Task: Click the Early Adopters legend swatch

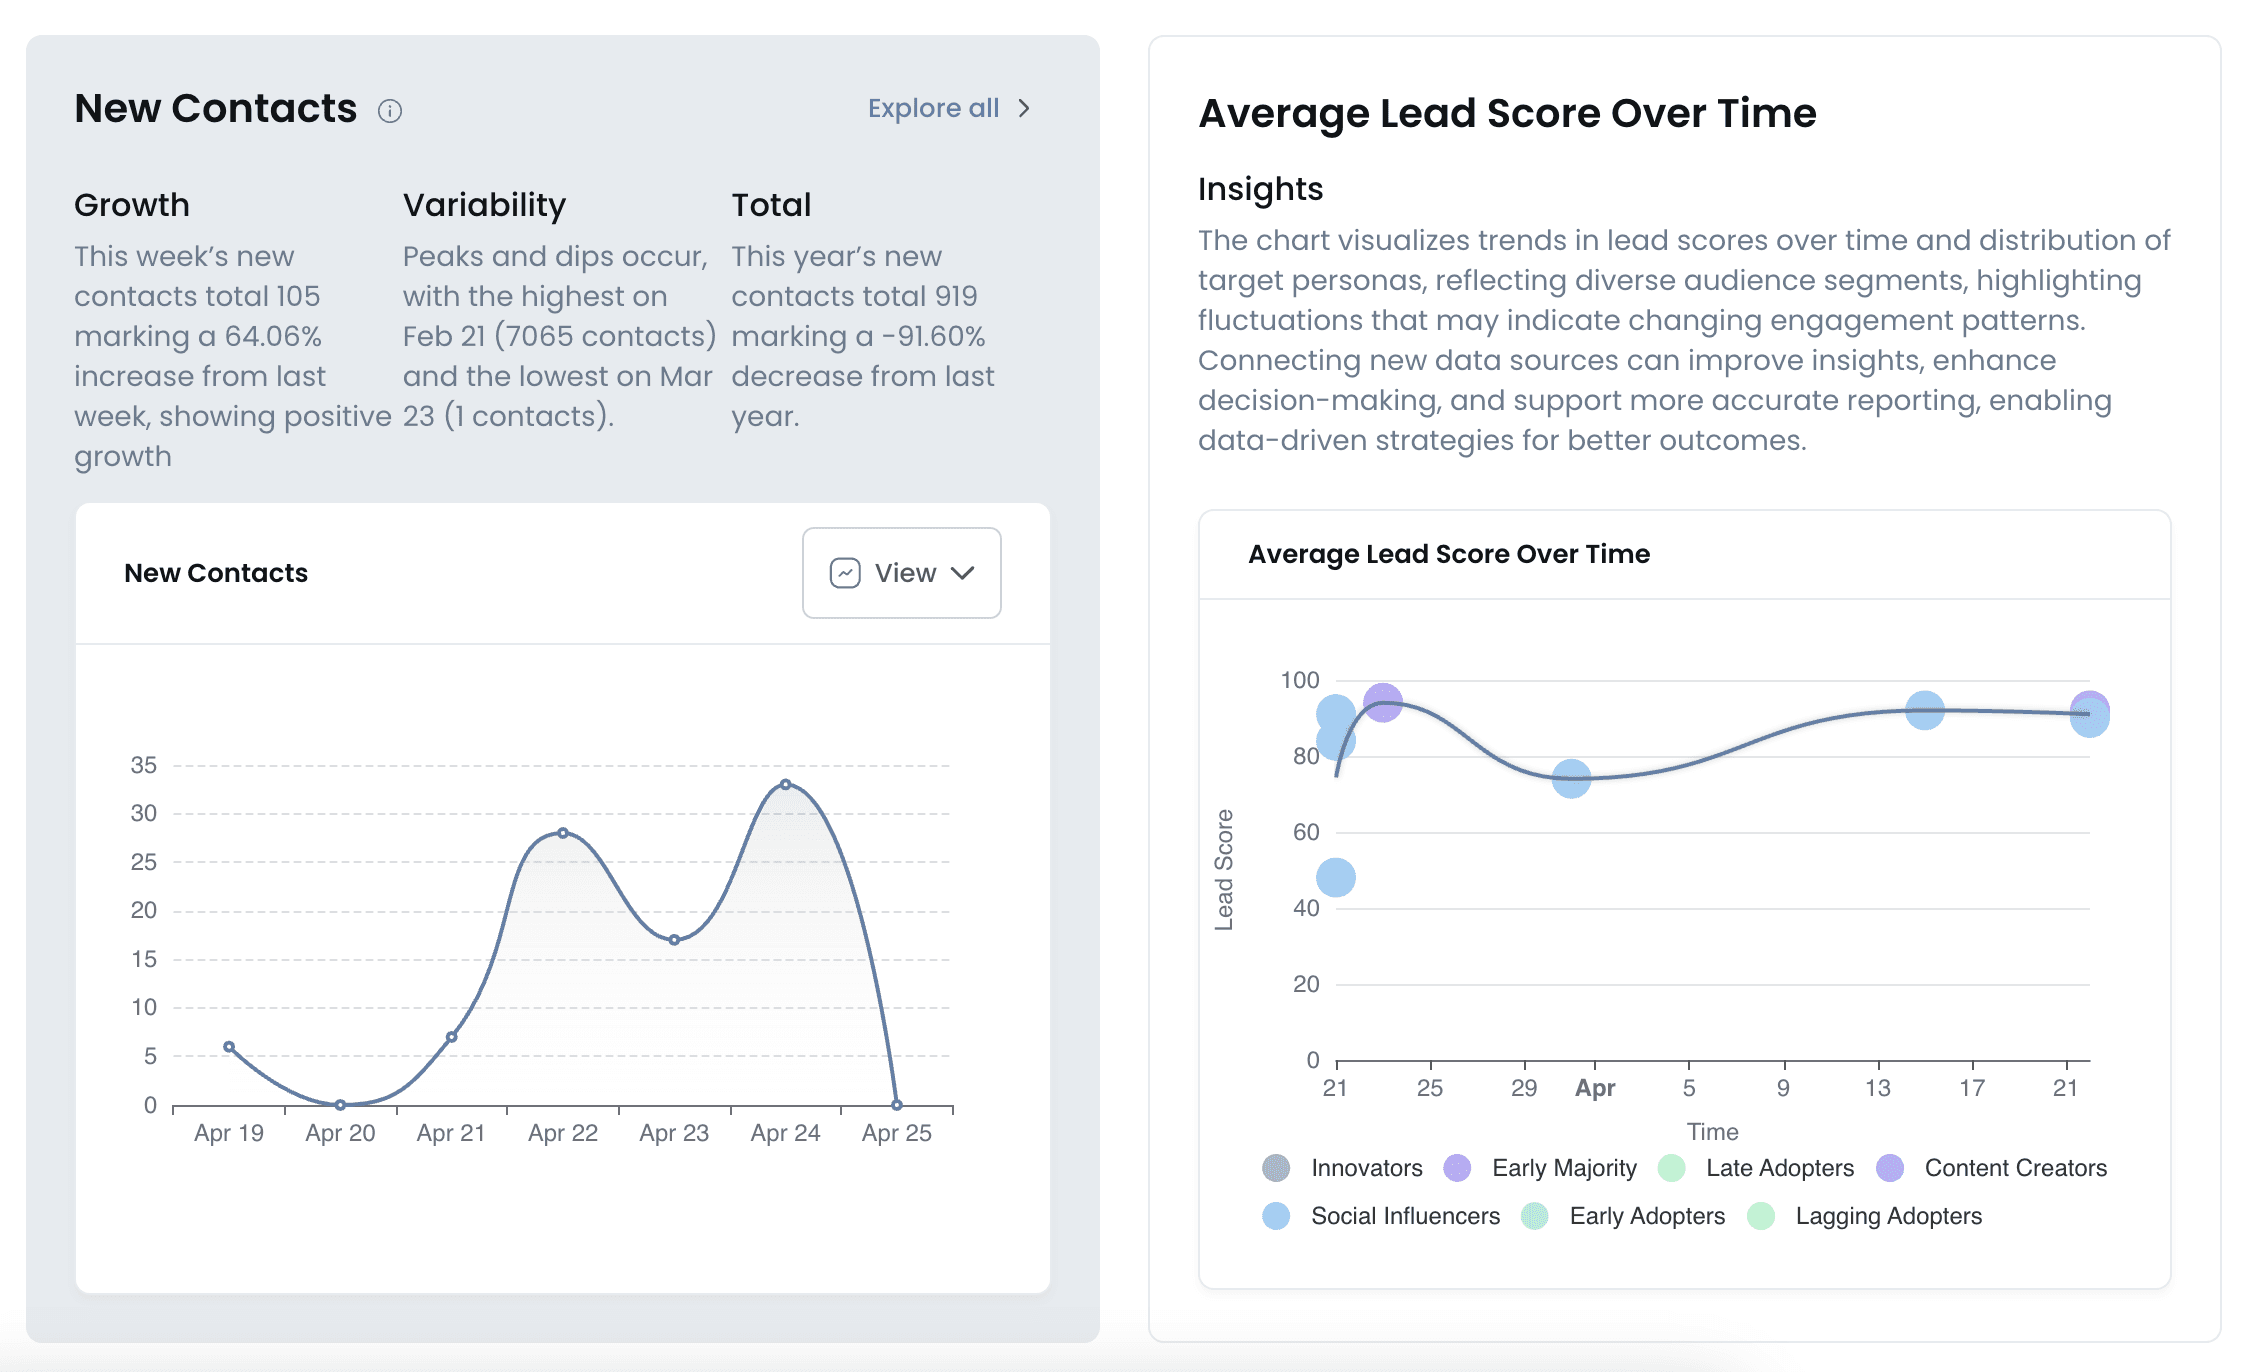Action: click(1535, 1216)
